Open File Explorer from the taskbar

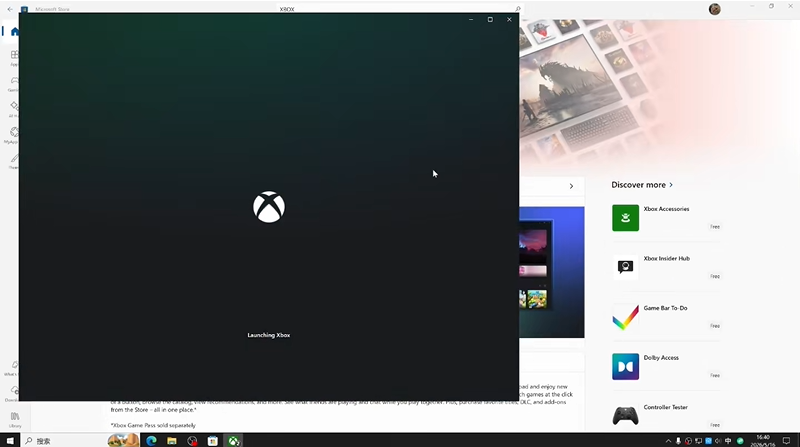pyautogui.click(x=172, y=440)
